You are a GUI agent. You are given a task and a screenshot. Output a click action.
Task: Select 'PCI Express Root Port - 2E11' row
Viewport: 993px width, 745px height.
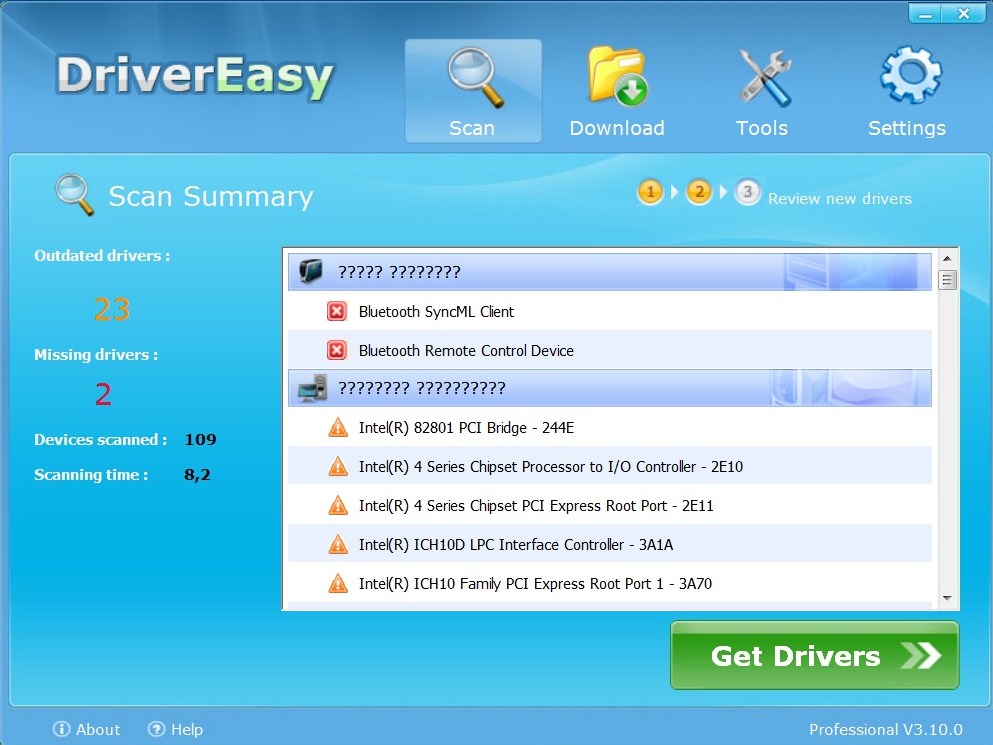click(609, 506)
